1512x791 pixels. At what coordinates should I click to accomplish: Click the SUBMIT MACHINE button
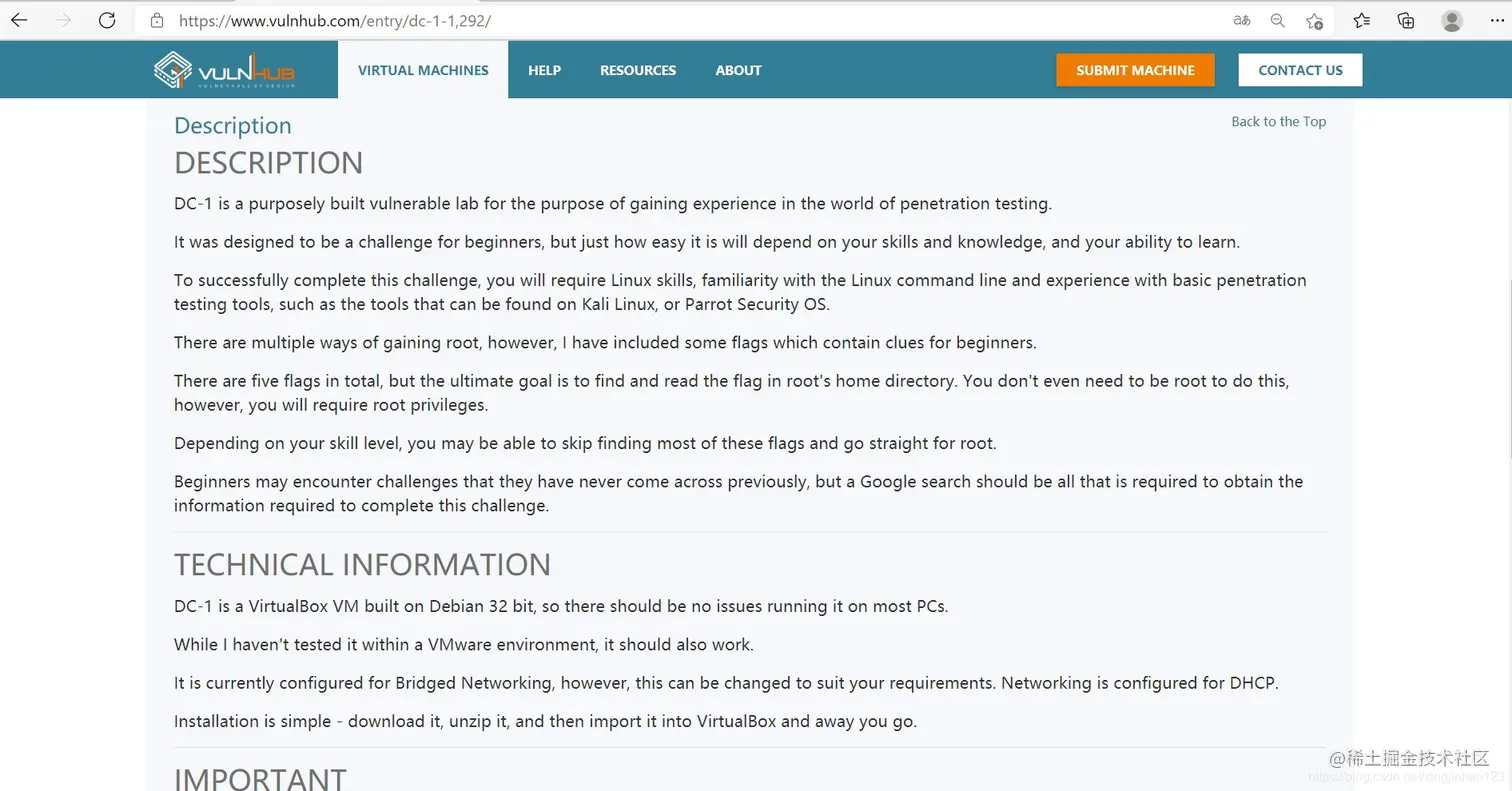1135,70
